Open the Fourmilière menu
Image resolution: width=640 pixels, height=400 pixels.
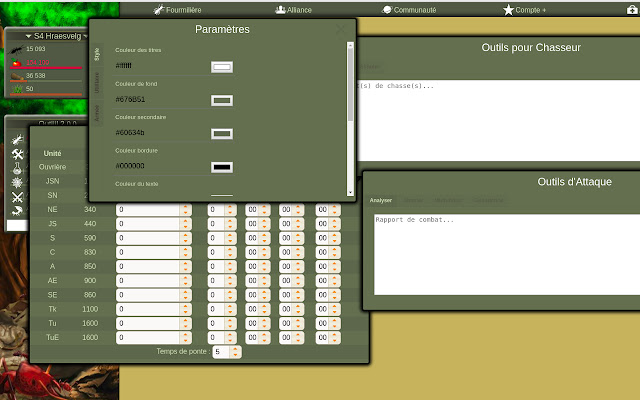[x=178, y=9]
